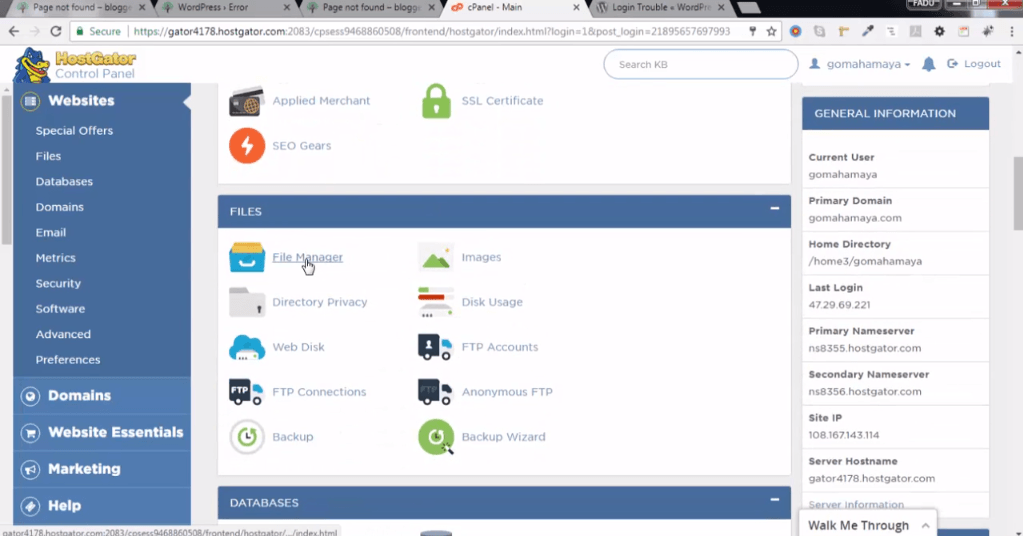Open the File Manager link
Screen dimensions: 1023x536
tap(307, 257)
